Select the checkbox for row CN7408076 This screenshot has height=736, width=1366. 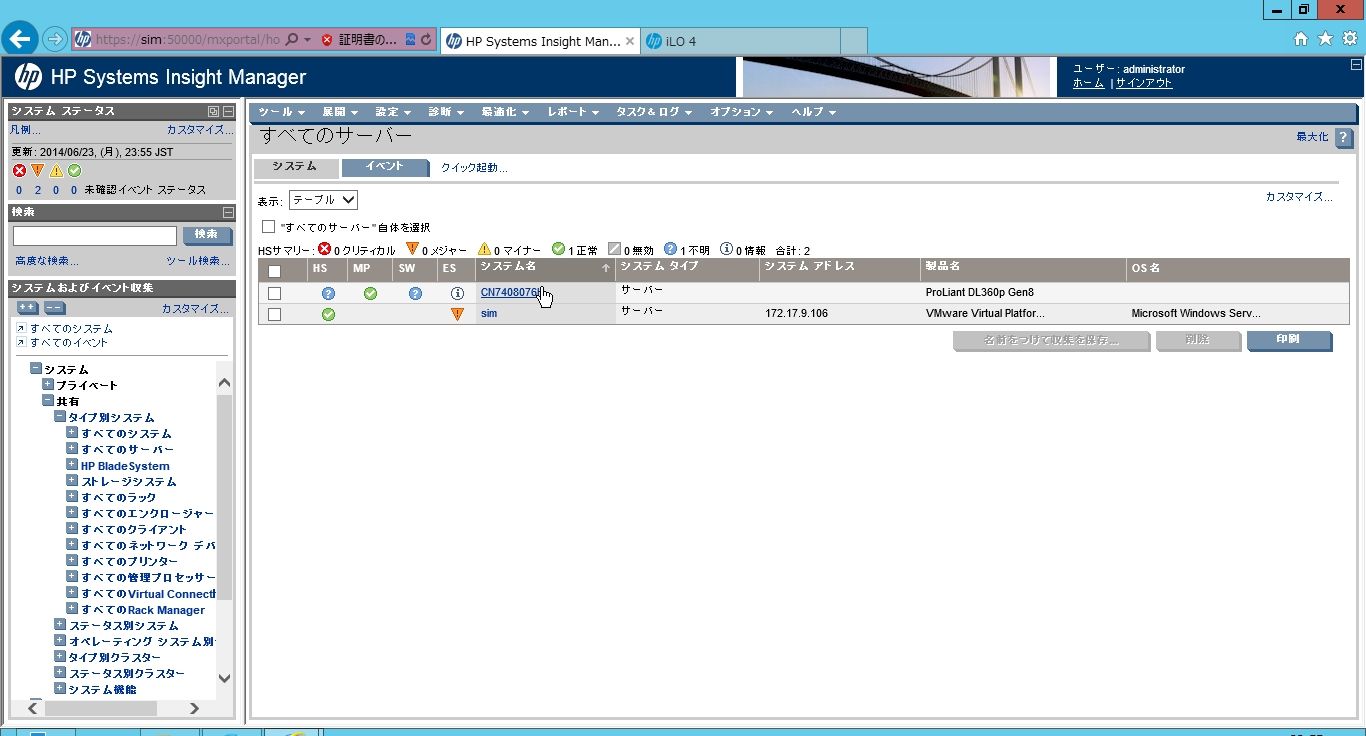pyautogui.click(x=274, y=294)
